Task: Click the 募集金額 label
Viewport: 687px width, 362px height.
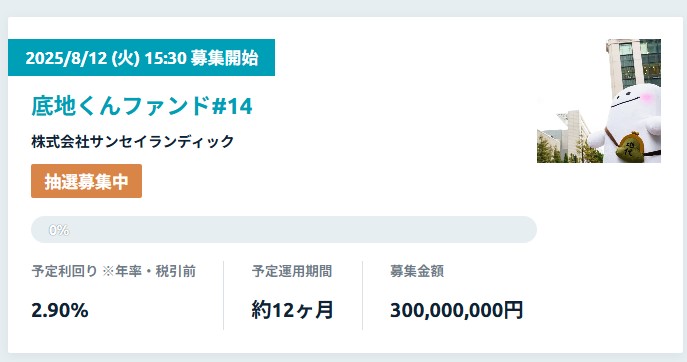Action: tap(417, 271)
